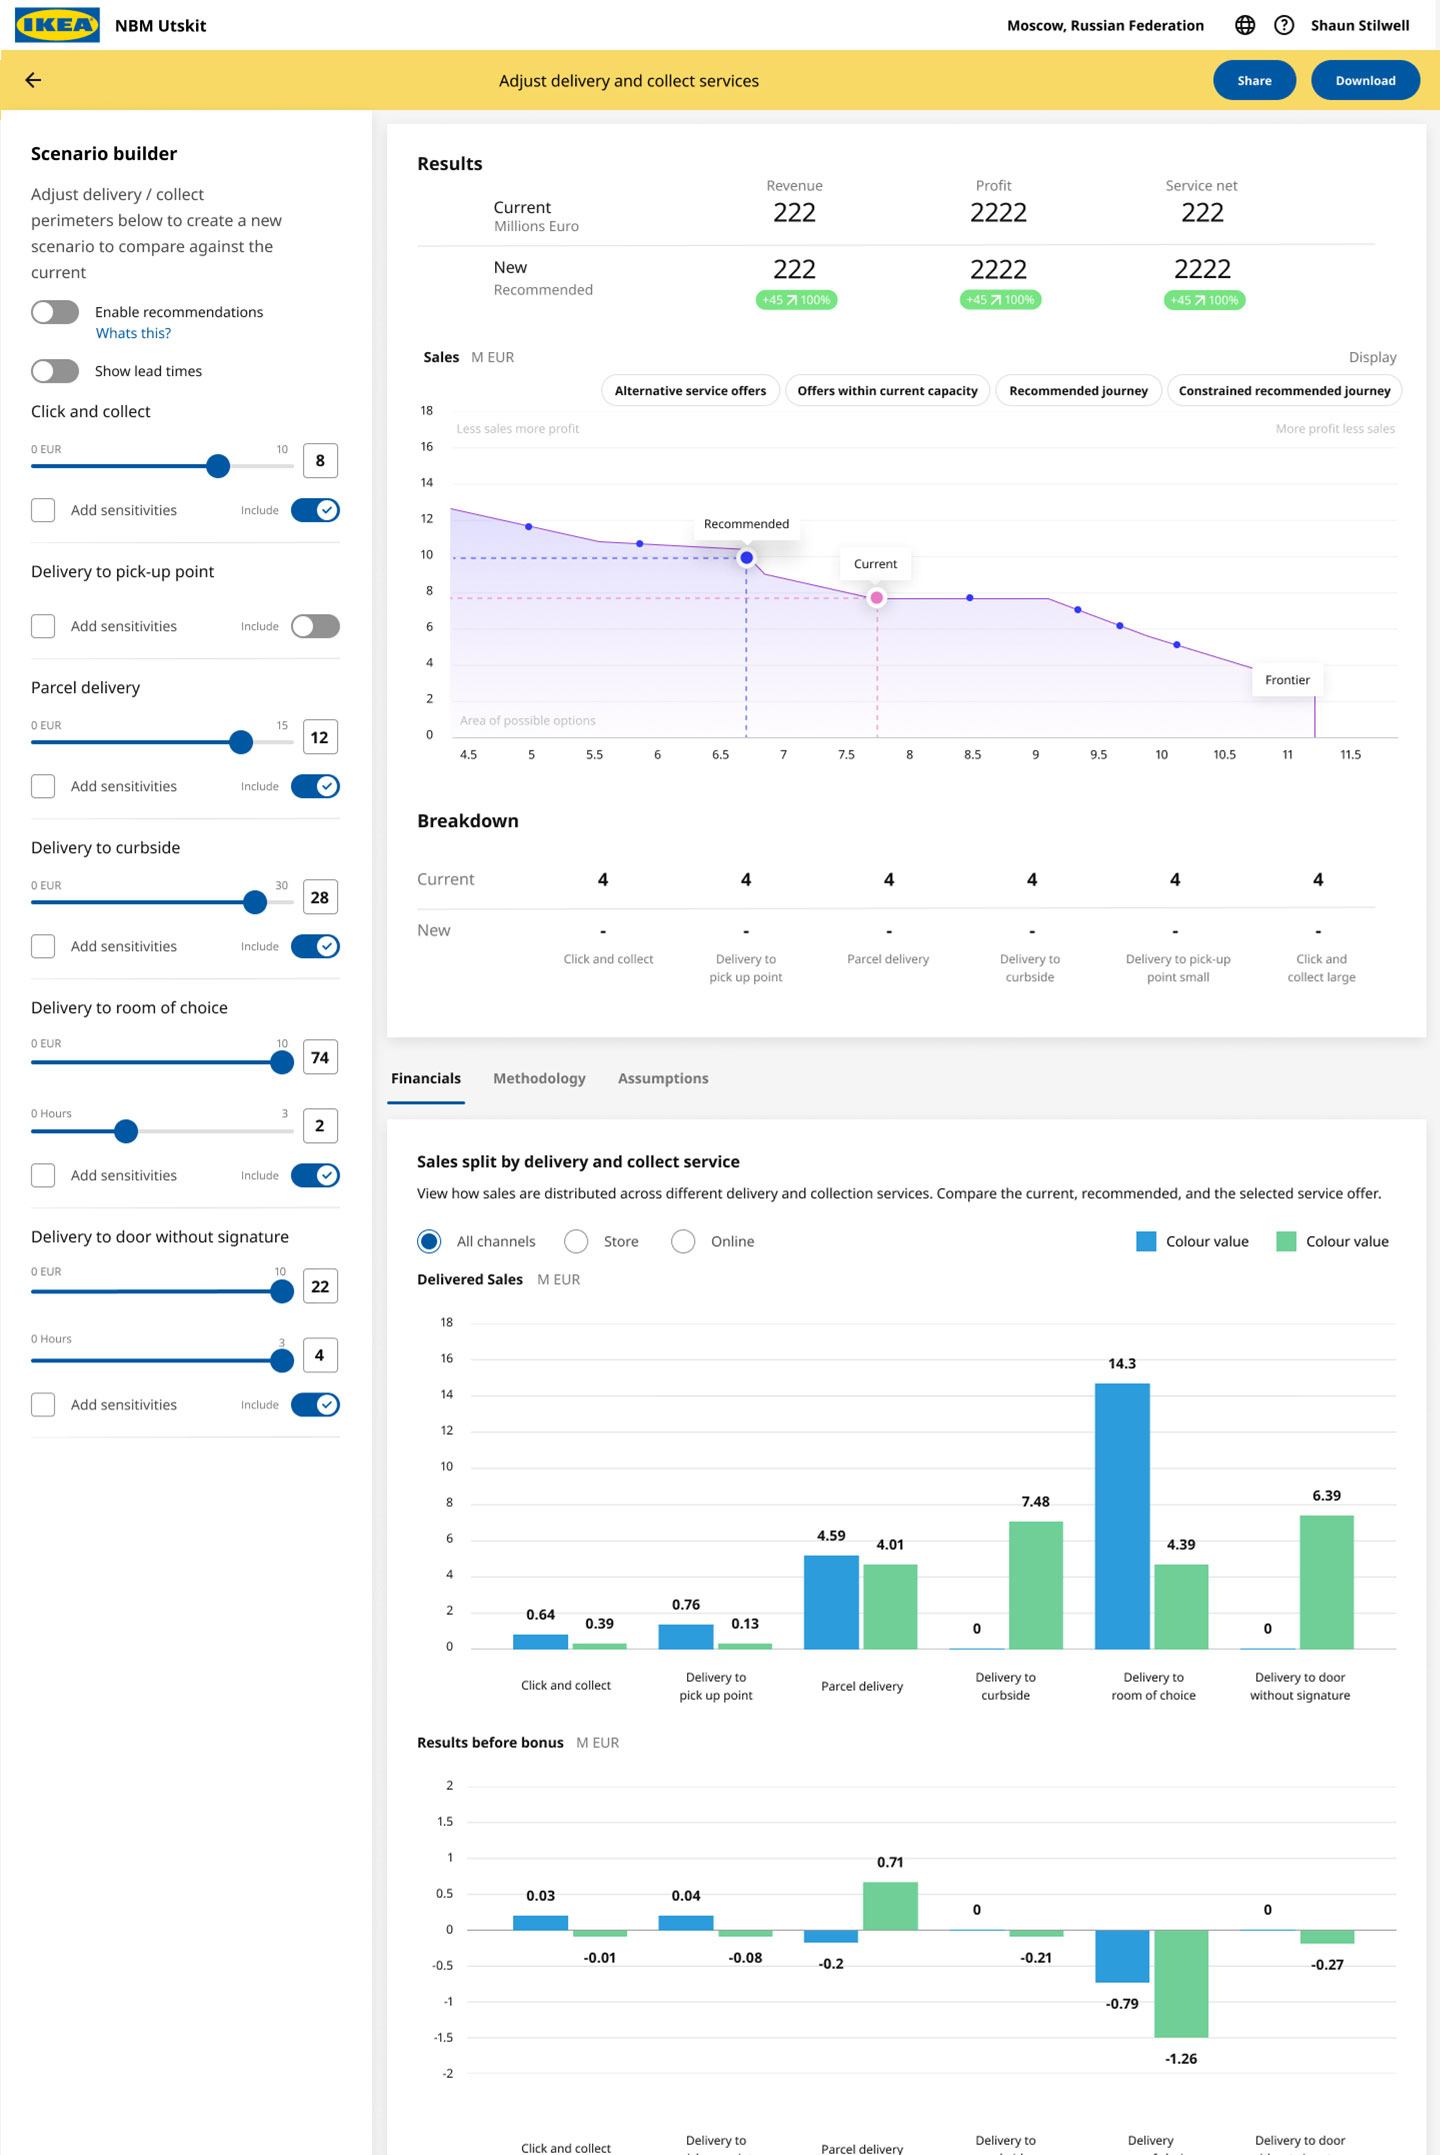Edit Delivery to door without signature hours field 4
This screenshot has width=1440, height=2155.
(x=320, y=1355)
